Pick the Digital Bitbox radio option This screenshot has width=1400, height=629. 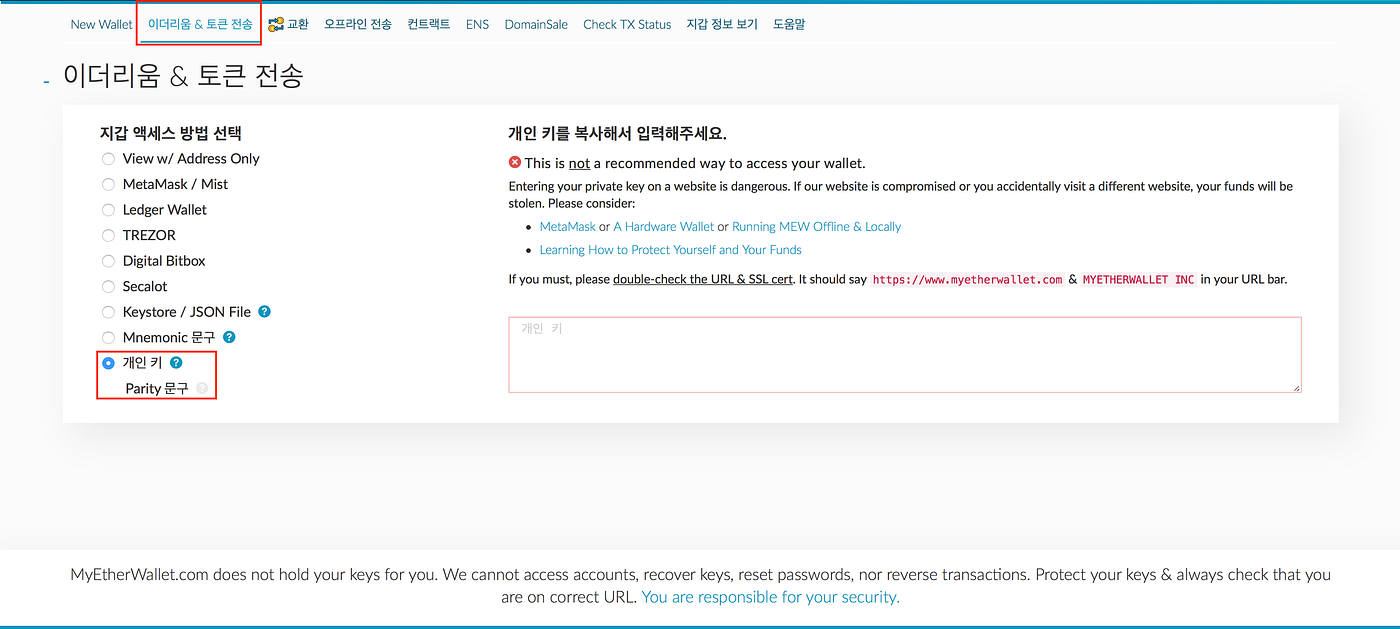tap(108, 260)
